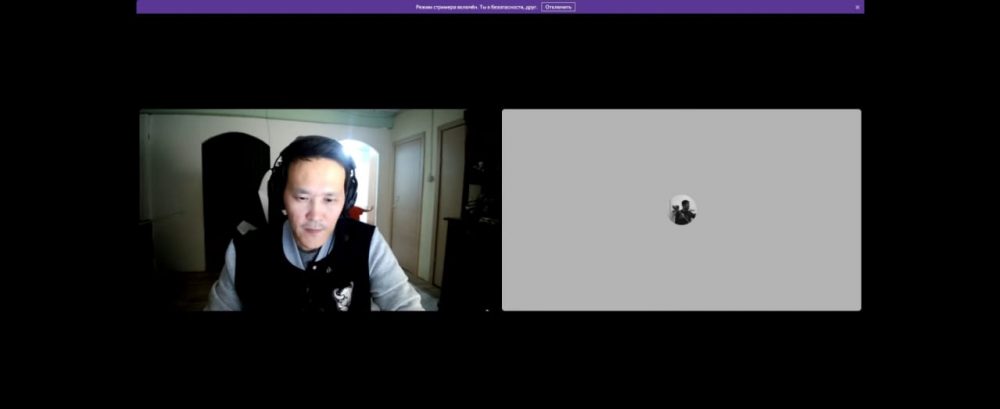The image size is (1000, 409).
Task: Click the streamer mode notice text
Action: coord(476,7)
